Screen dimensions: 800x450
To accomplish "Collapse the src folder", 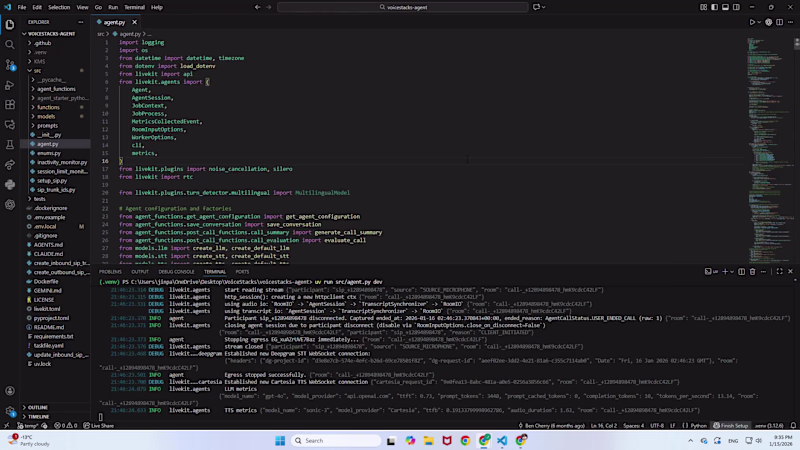I will (37, 70).
